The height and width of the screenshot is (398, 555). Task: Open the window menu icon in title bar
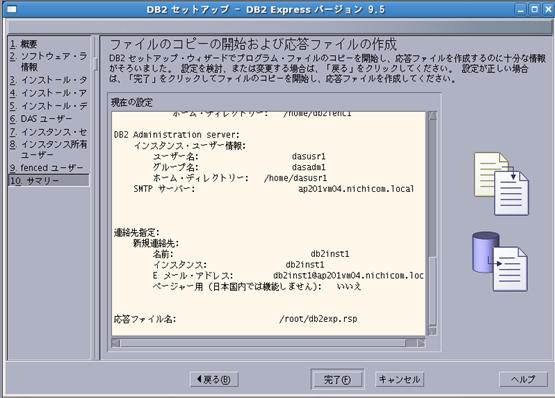click(x=11, y=9)
